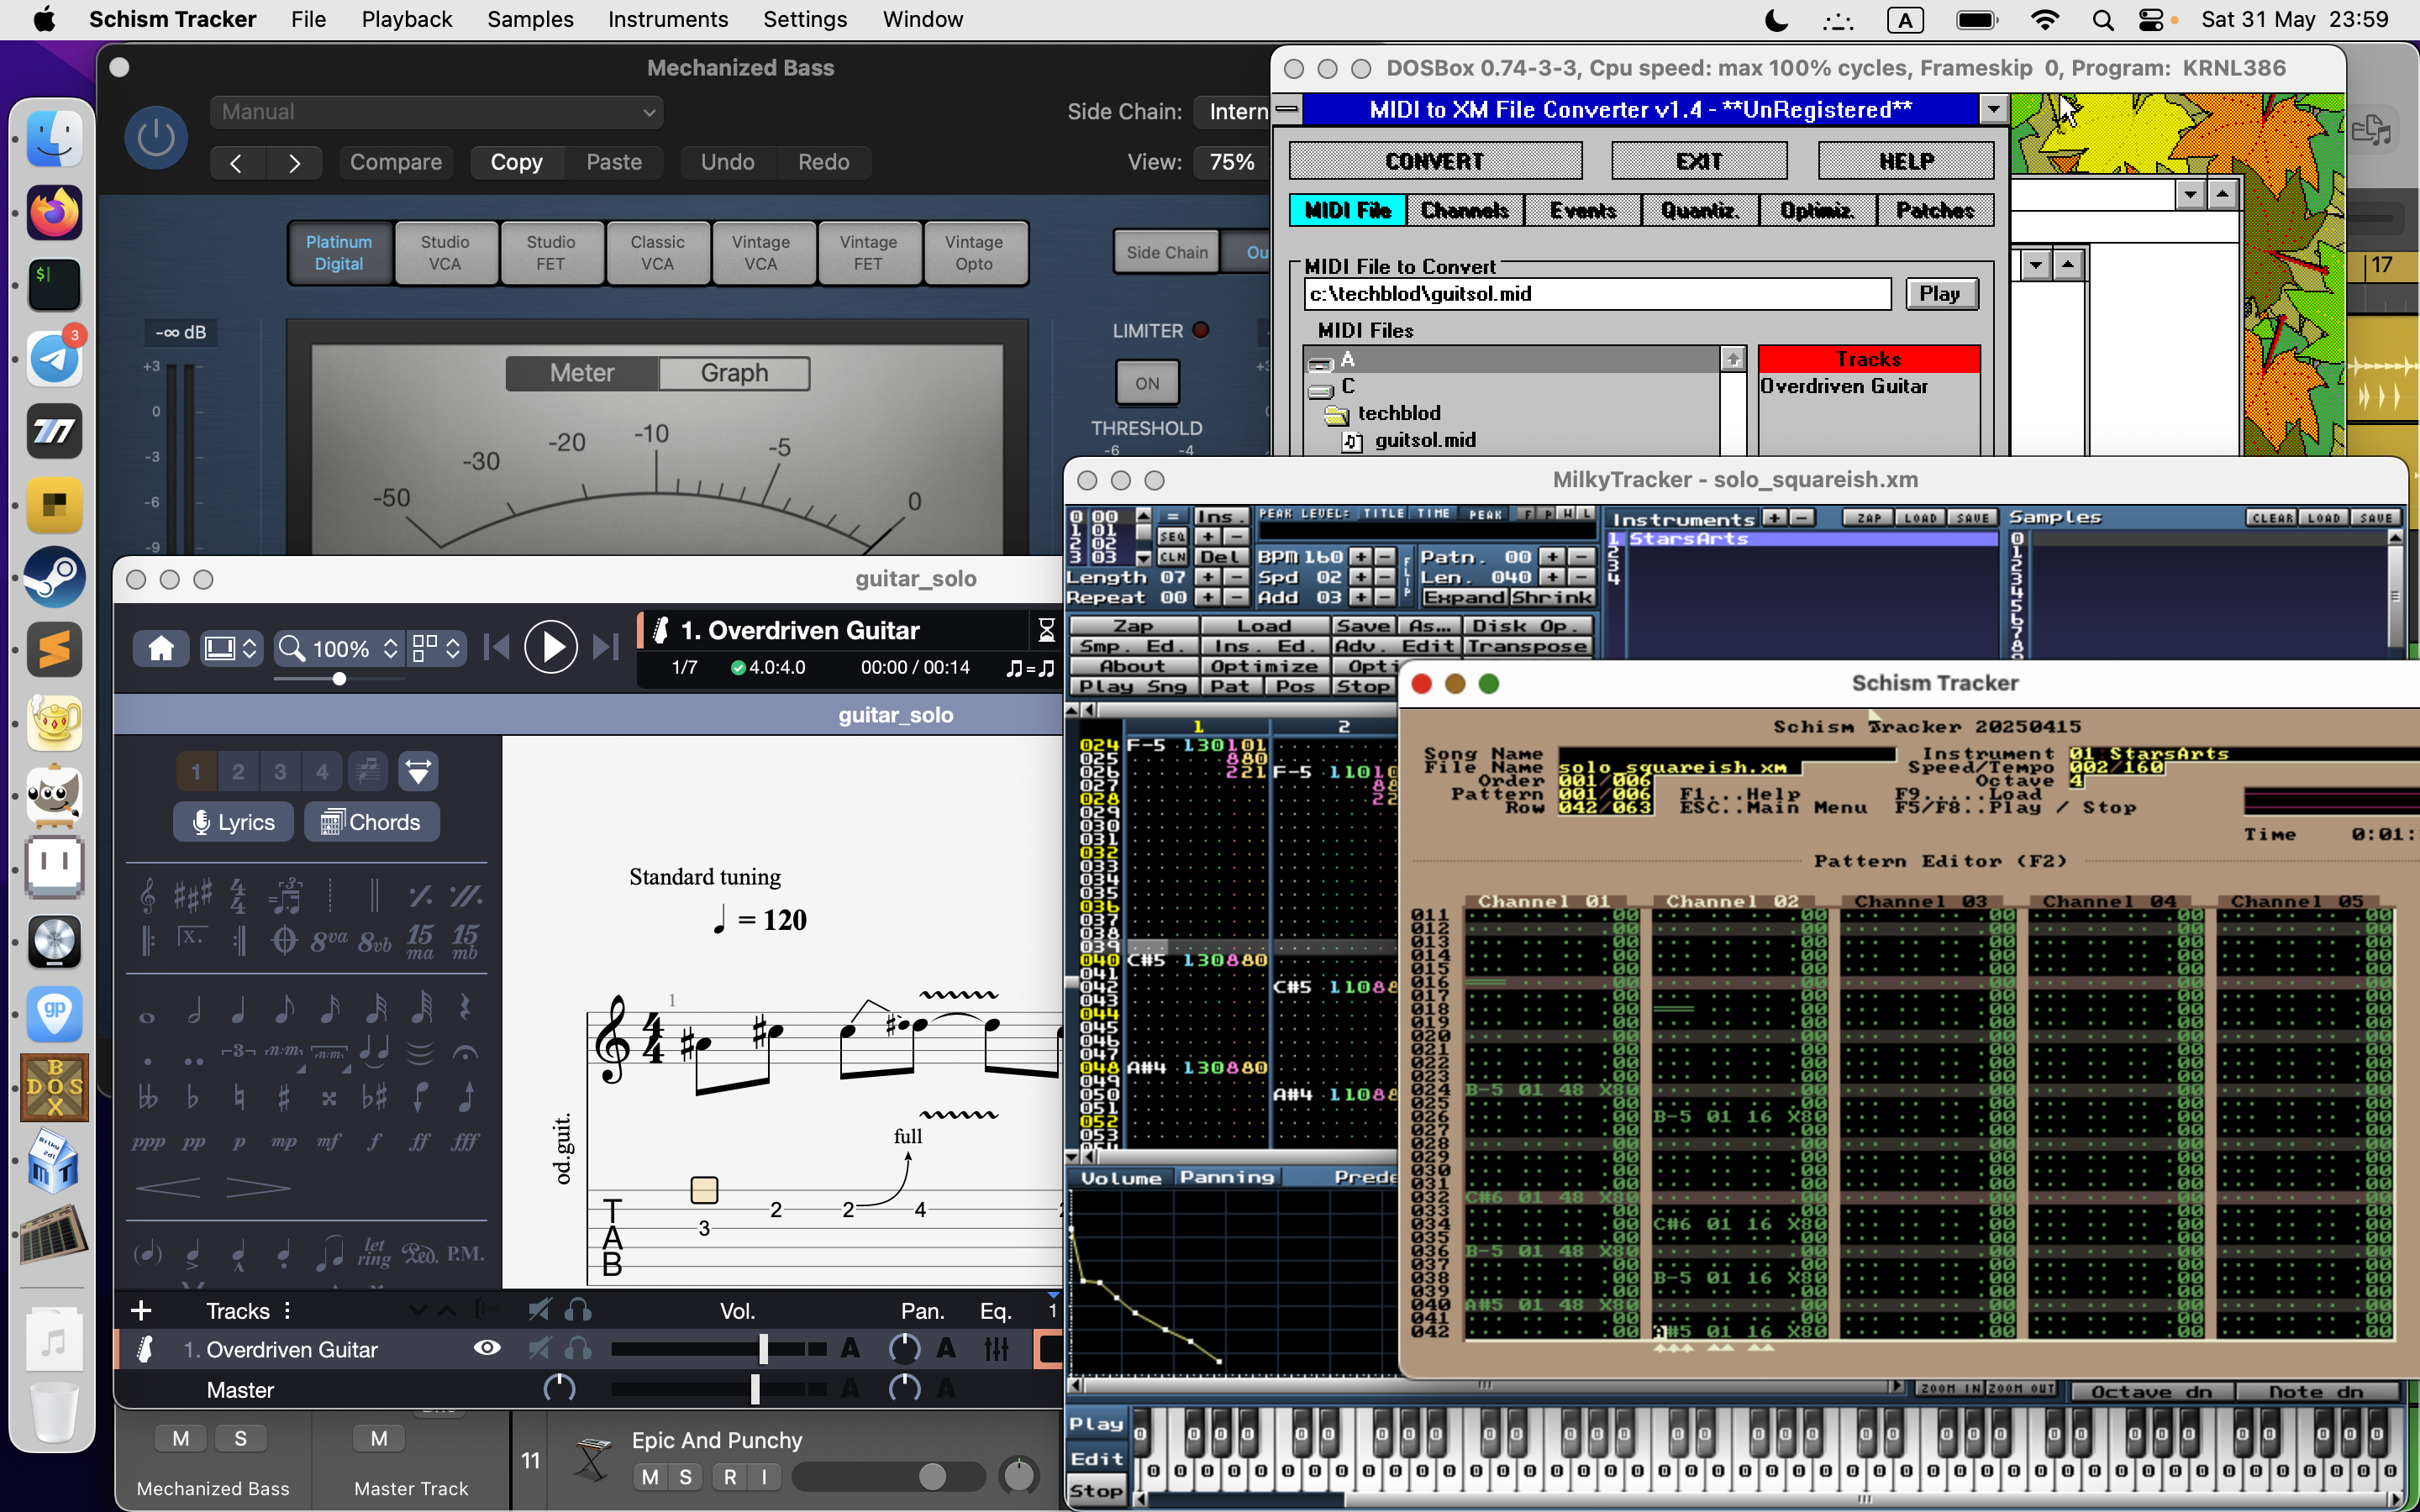
Task: Switch to the Channels tab in converter
Action: click(1465, 210)
